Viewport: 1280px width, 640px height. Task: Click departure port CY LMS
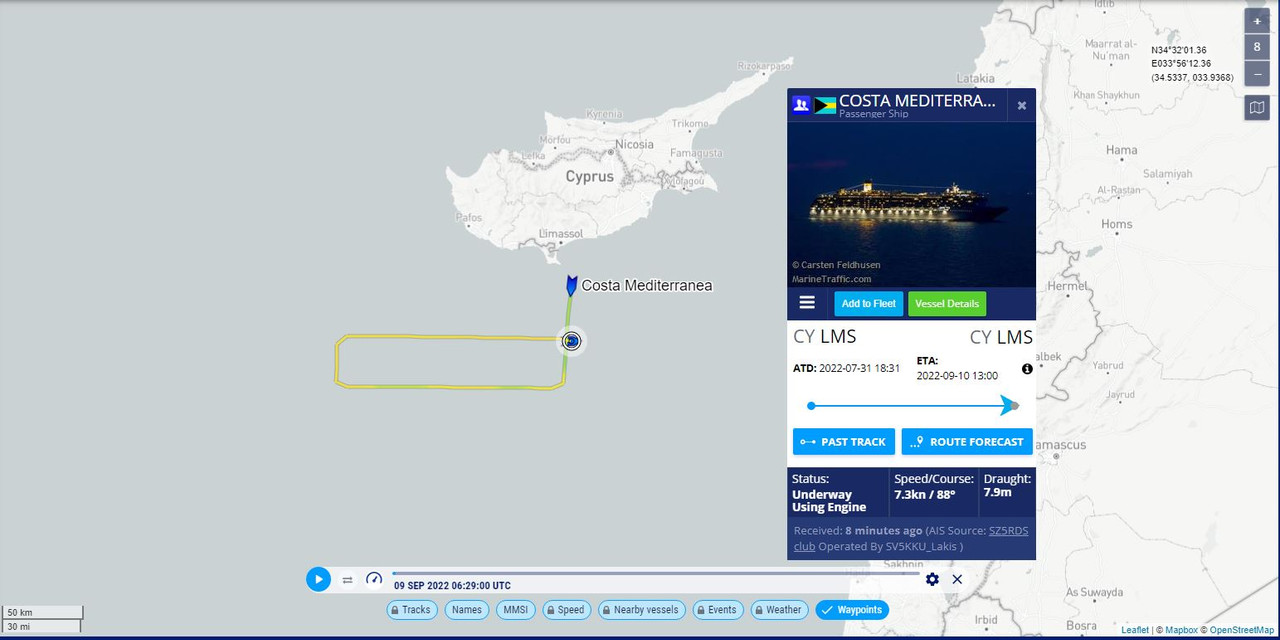825,337
